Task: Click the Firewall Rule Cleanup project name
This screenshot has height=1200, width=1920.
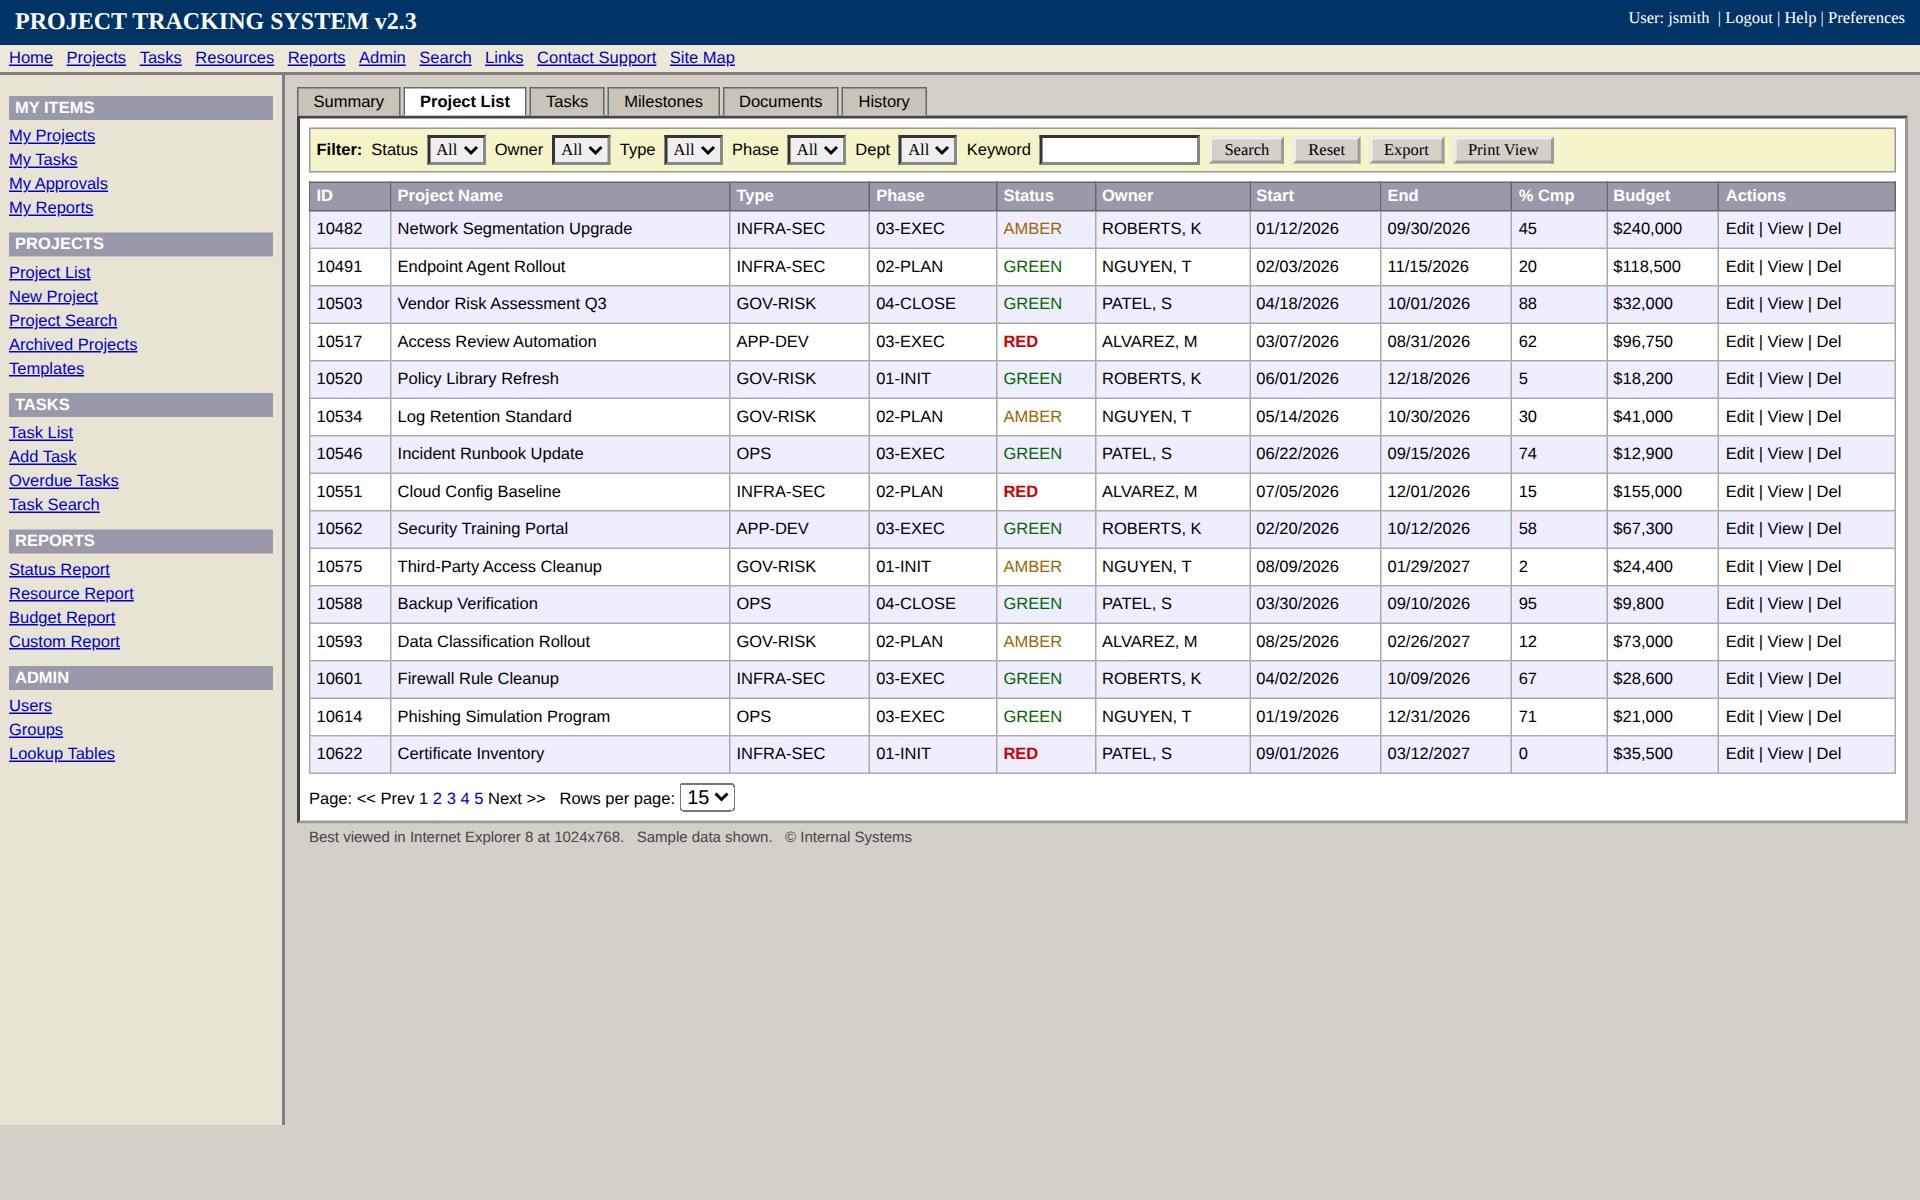Action: 478,679
